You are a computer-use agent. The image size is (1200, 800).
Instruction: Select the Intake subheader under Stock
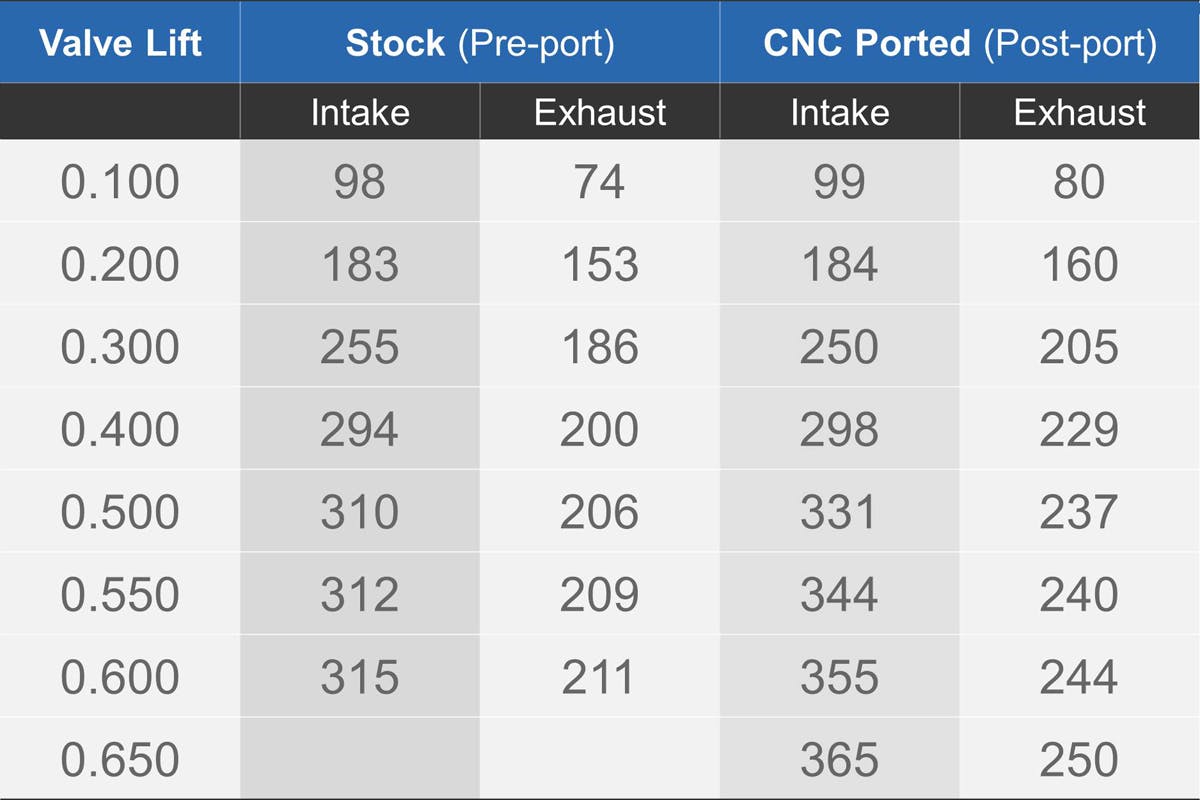pos(360,111)
